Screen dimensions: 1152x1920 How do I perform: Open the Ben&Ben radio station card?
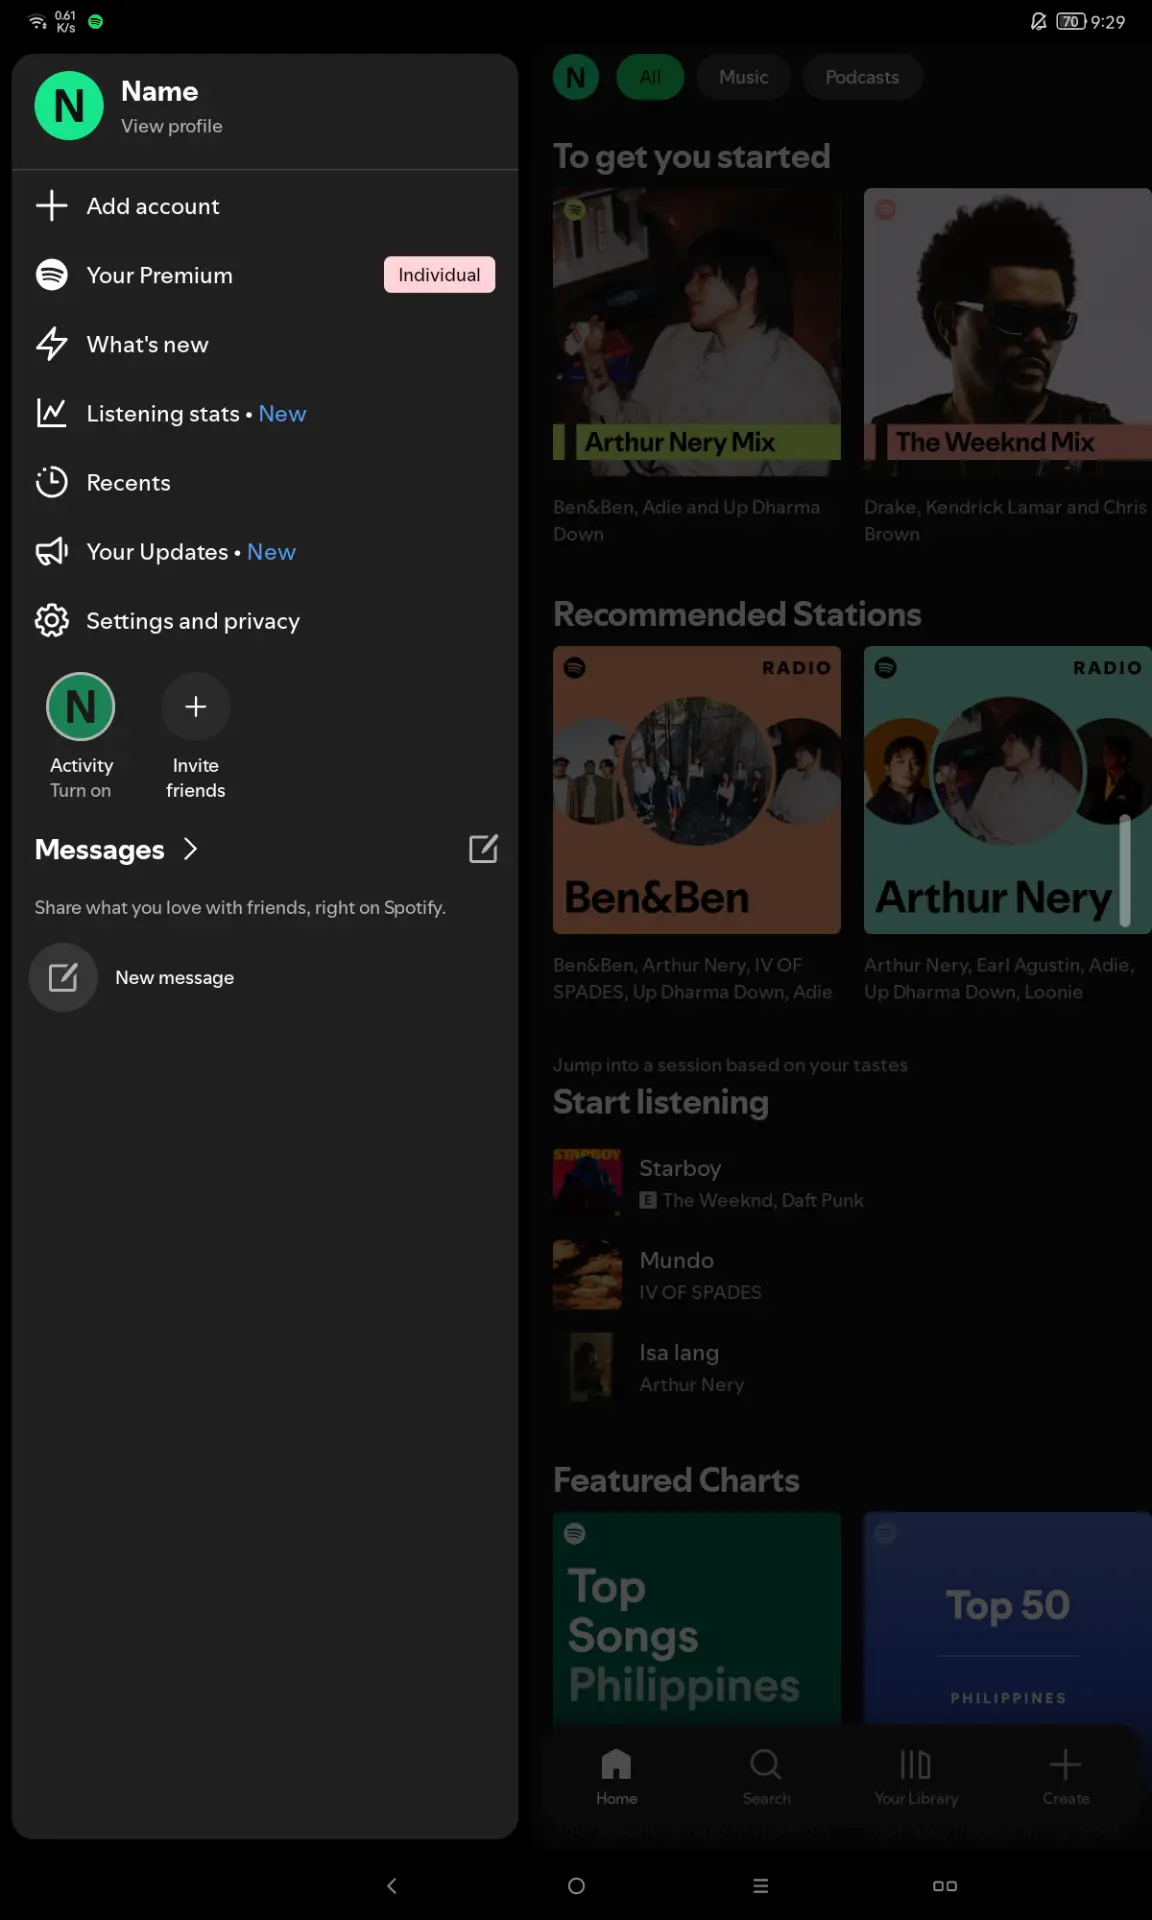(697, 790)
